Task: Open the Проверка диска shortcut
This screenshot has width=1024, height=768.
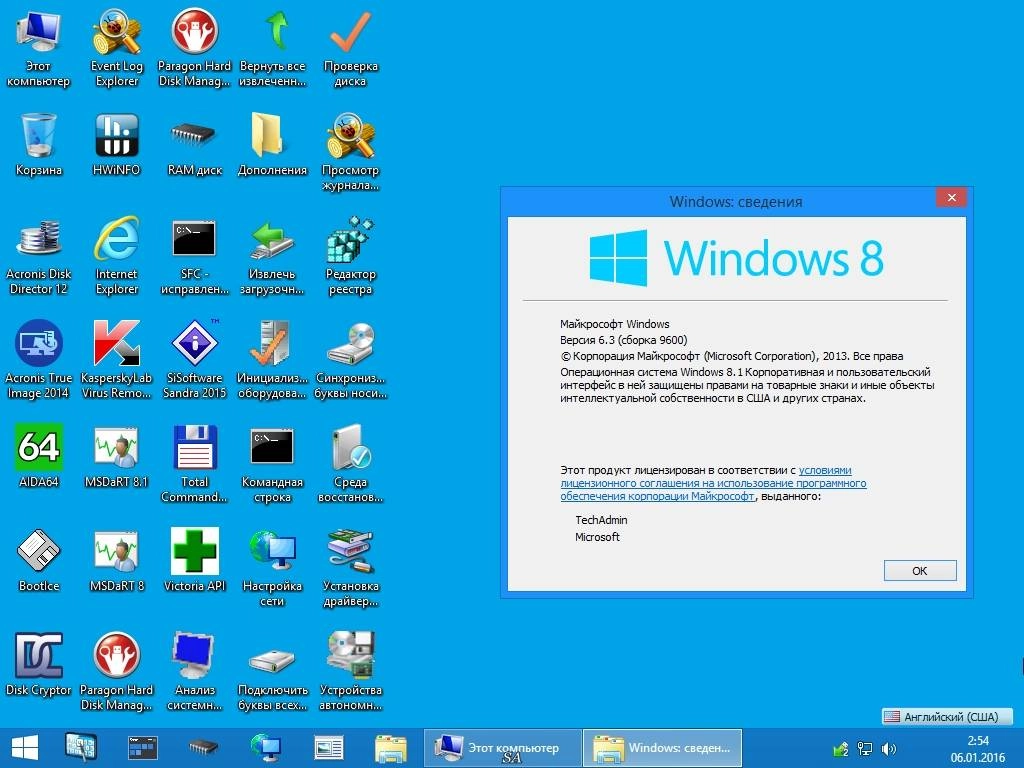Action: coord(351,46)
